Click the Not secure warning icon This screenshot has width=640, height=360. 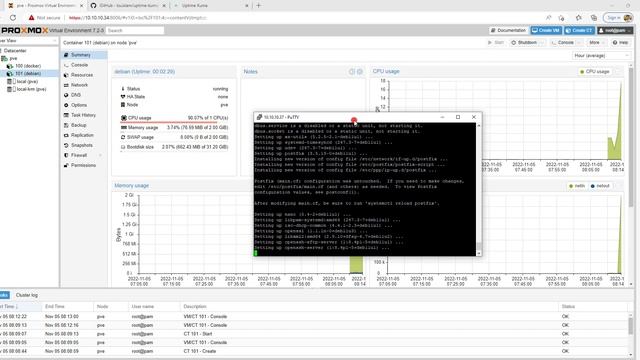click(x=31, y=18)
